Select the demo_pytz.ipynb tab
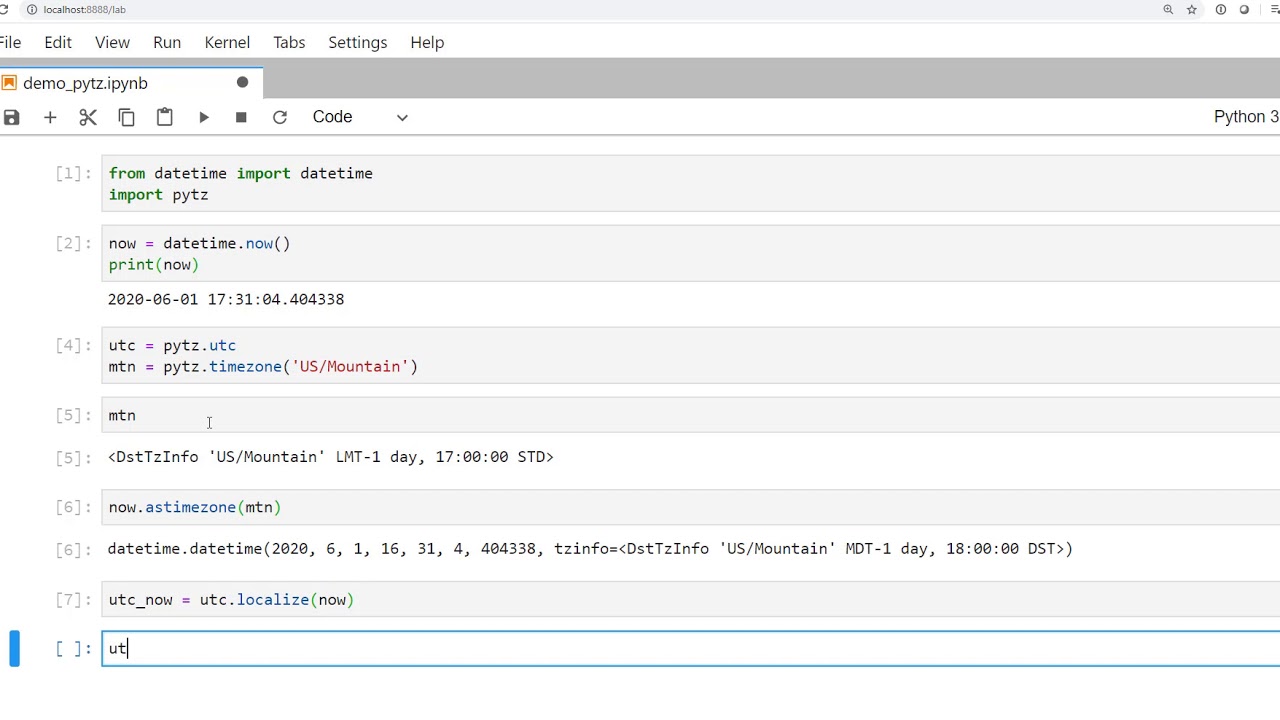1280x720 pixels. click(85, 83)
